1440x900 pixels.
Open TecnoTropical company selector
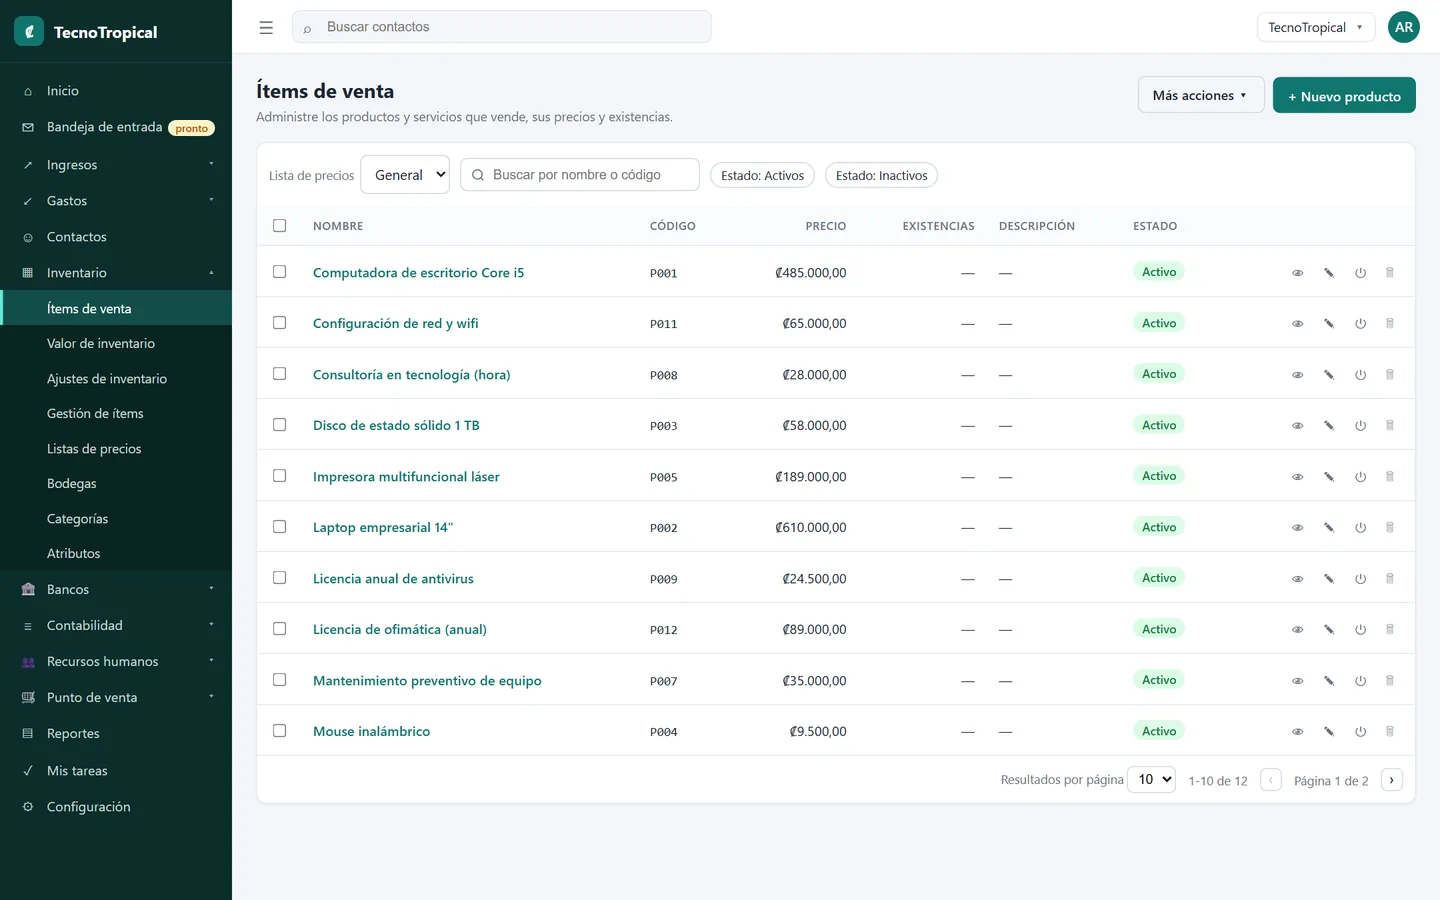pyautogui.click(x=1315, y=27)
